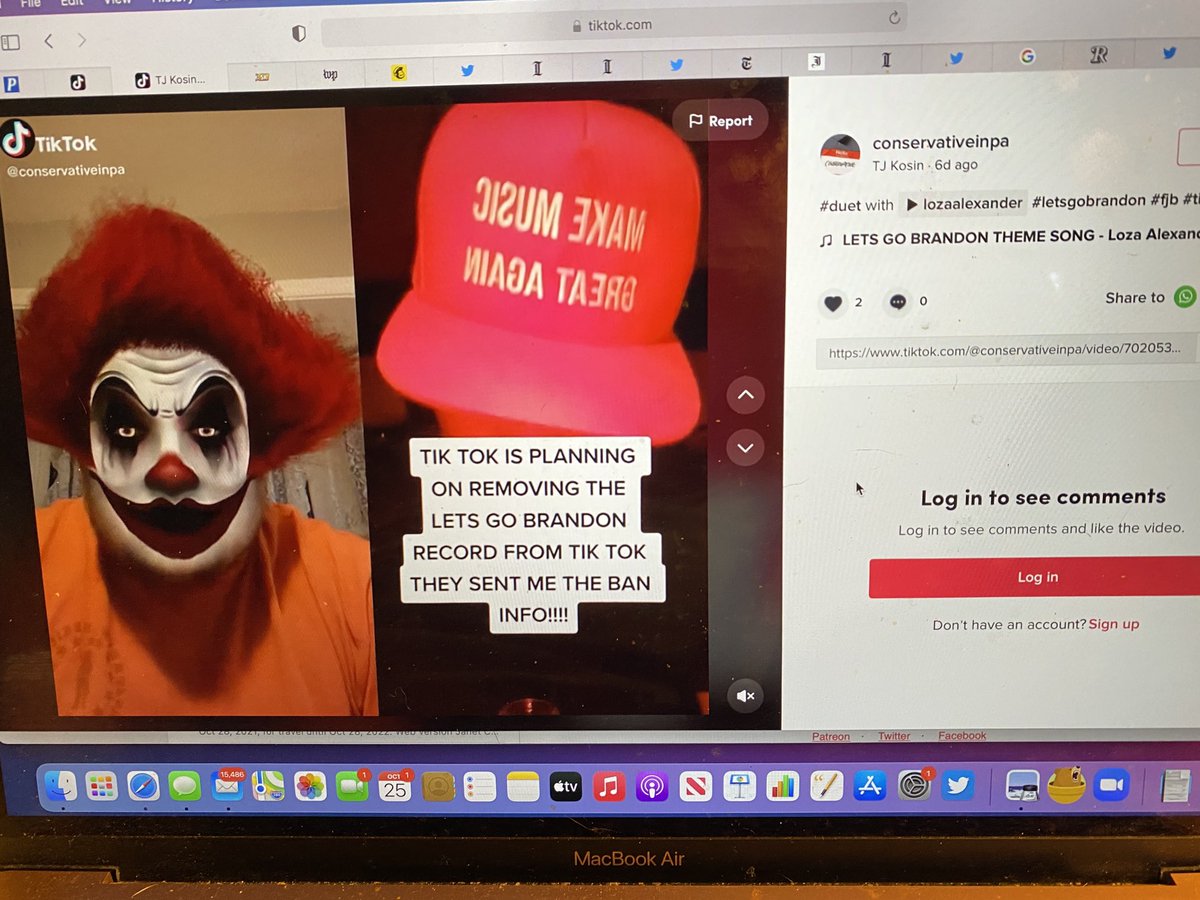This screenshot has height=900, width=1200.
Task: Switch to the pinned TikTok tab
Action: (78, 82)
